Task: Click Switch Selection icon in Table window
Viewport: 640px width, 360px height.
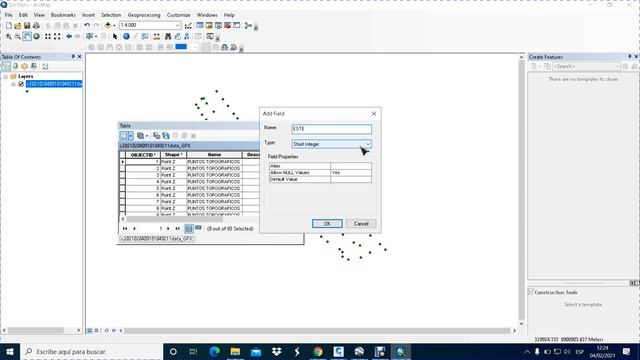Action: point(166,136)
